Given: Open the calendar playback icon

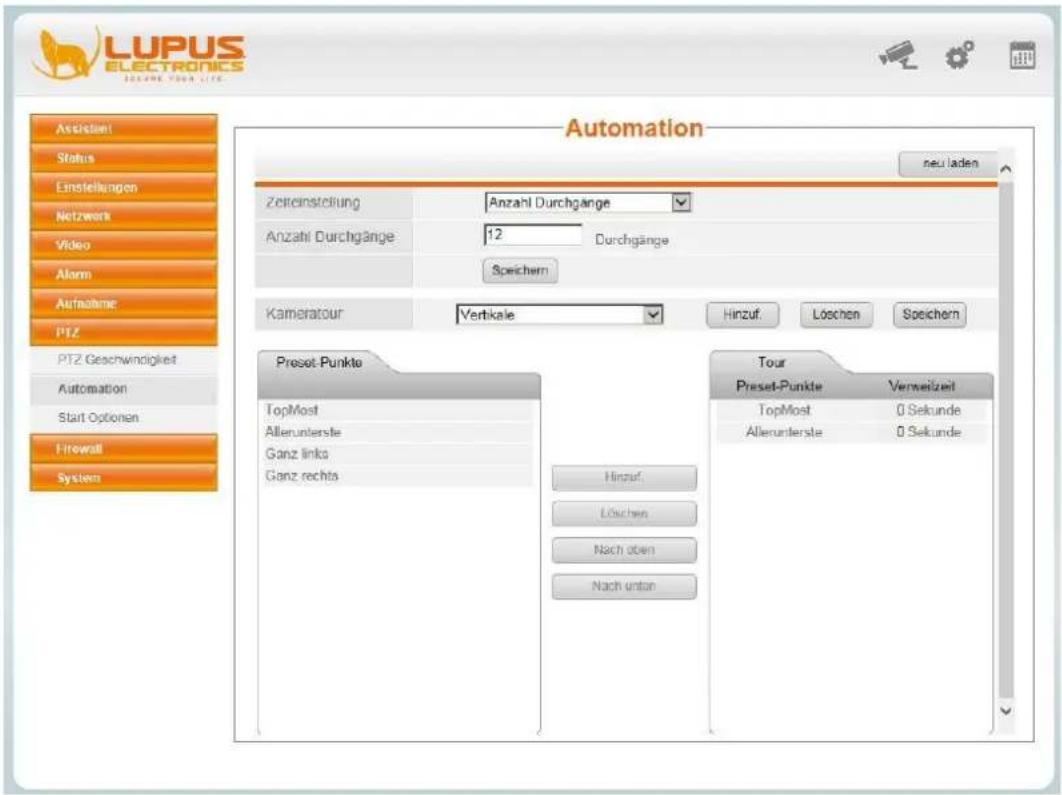Looking at the screenshot, I should [x=1022, y=55].
